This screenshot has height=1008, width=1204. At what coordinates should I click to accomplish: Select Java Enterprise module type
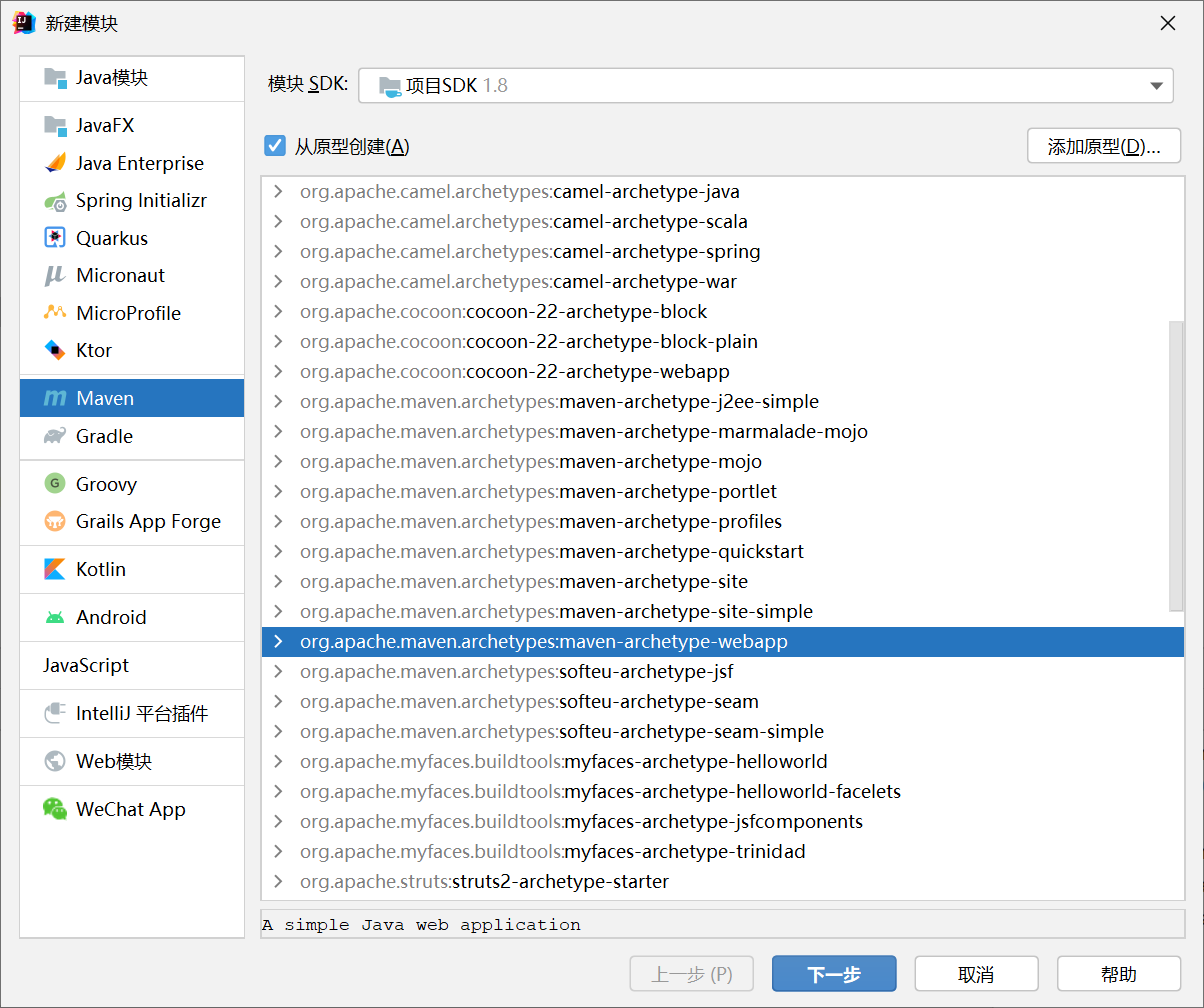[132, 163]
